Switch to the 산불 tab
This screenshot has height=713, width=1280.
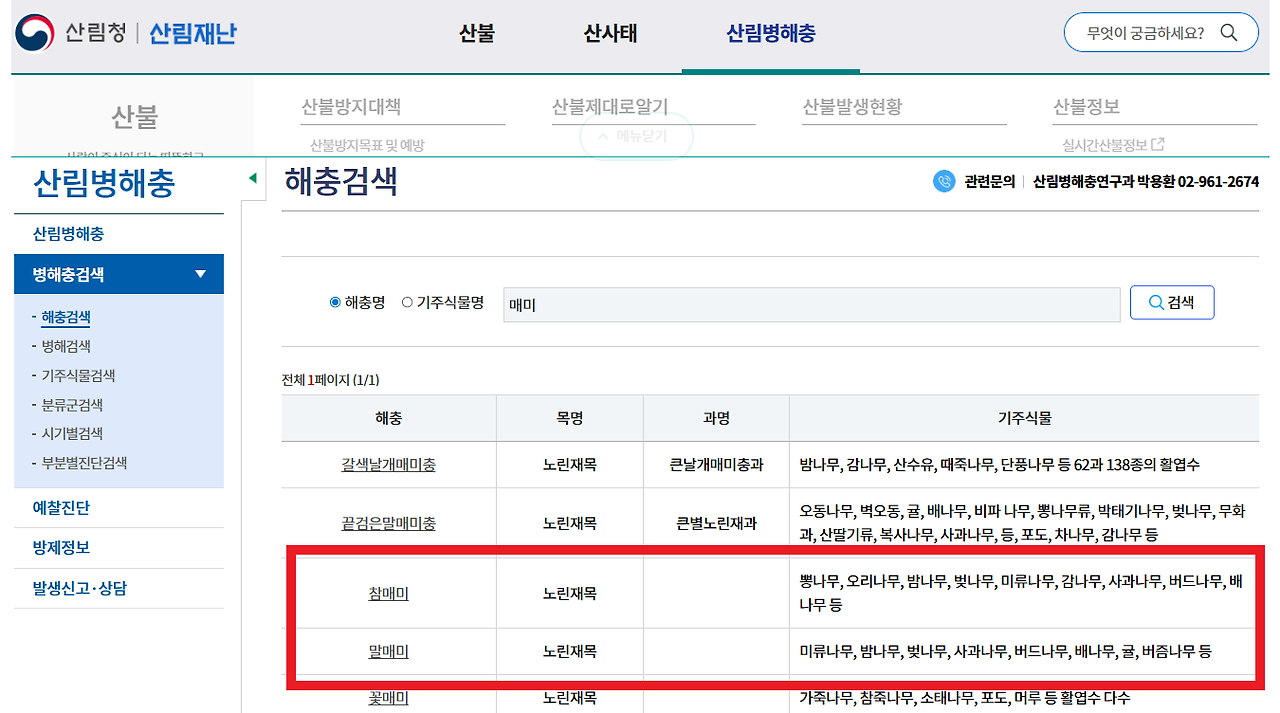476,32
